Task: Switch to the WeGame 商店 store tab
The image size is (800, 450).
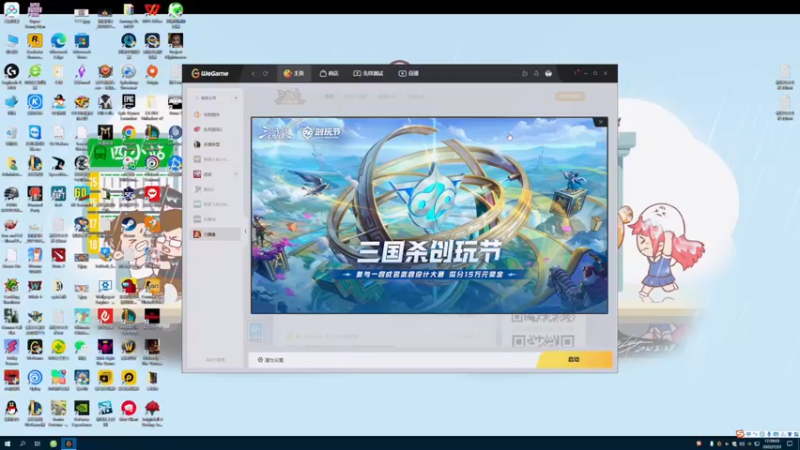Action: (x=329, y=73)
